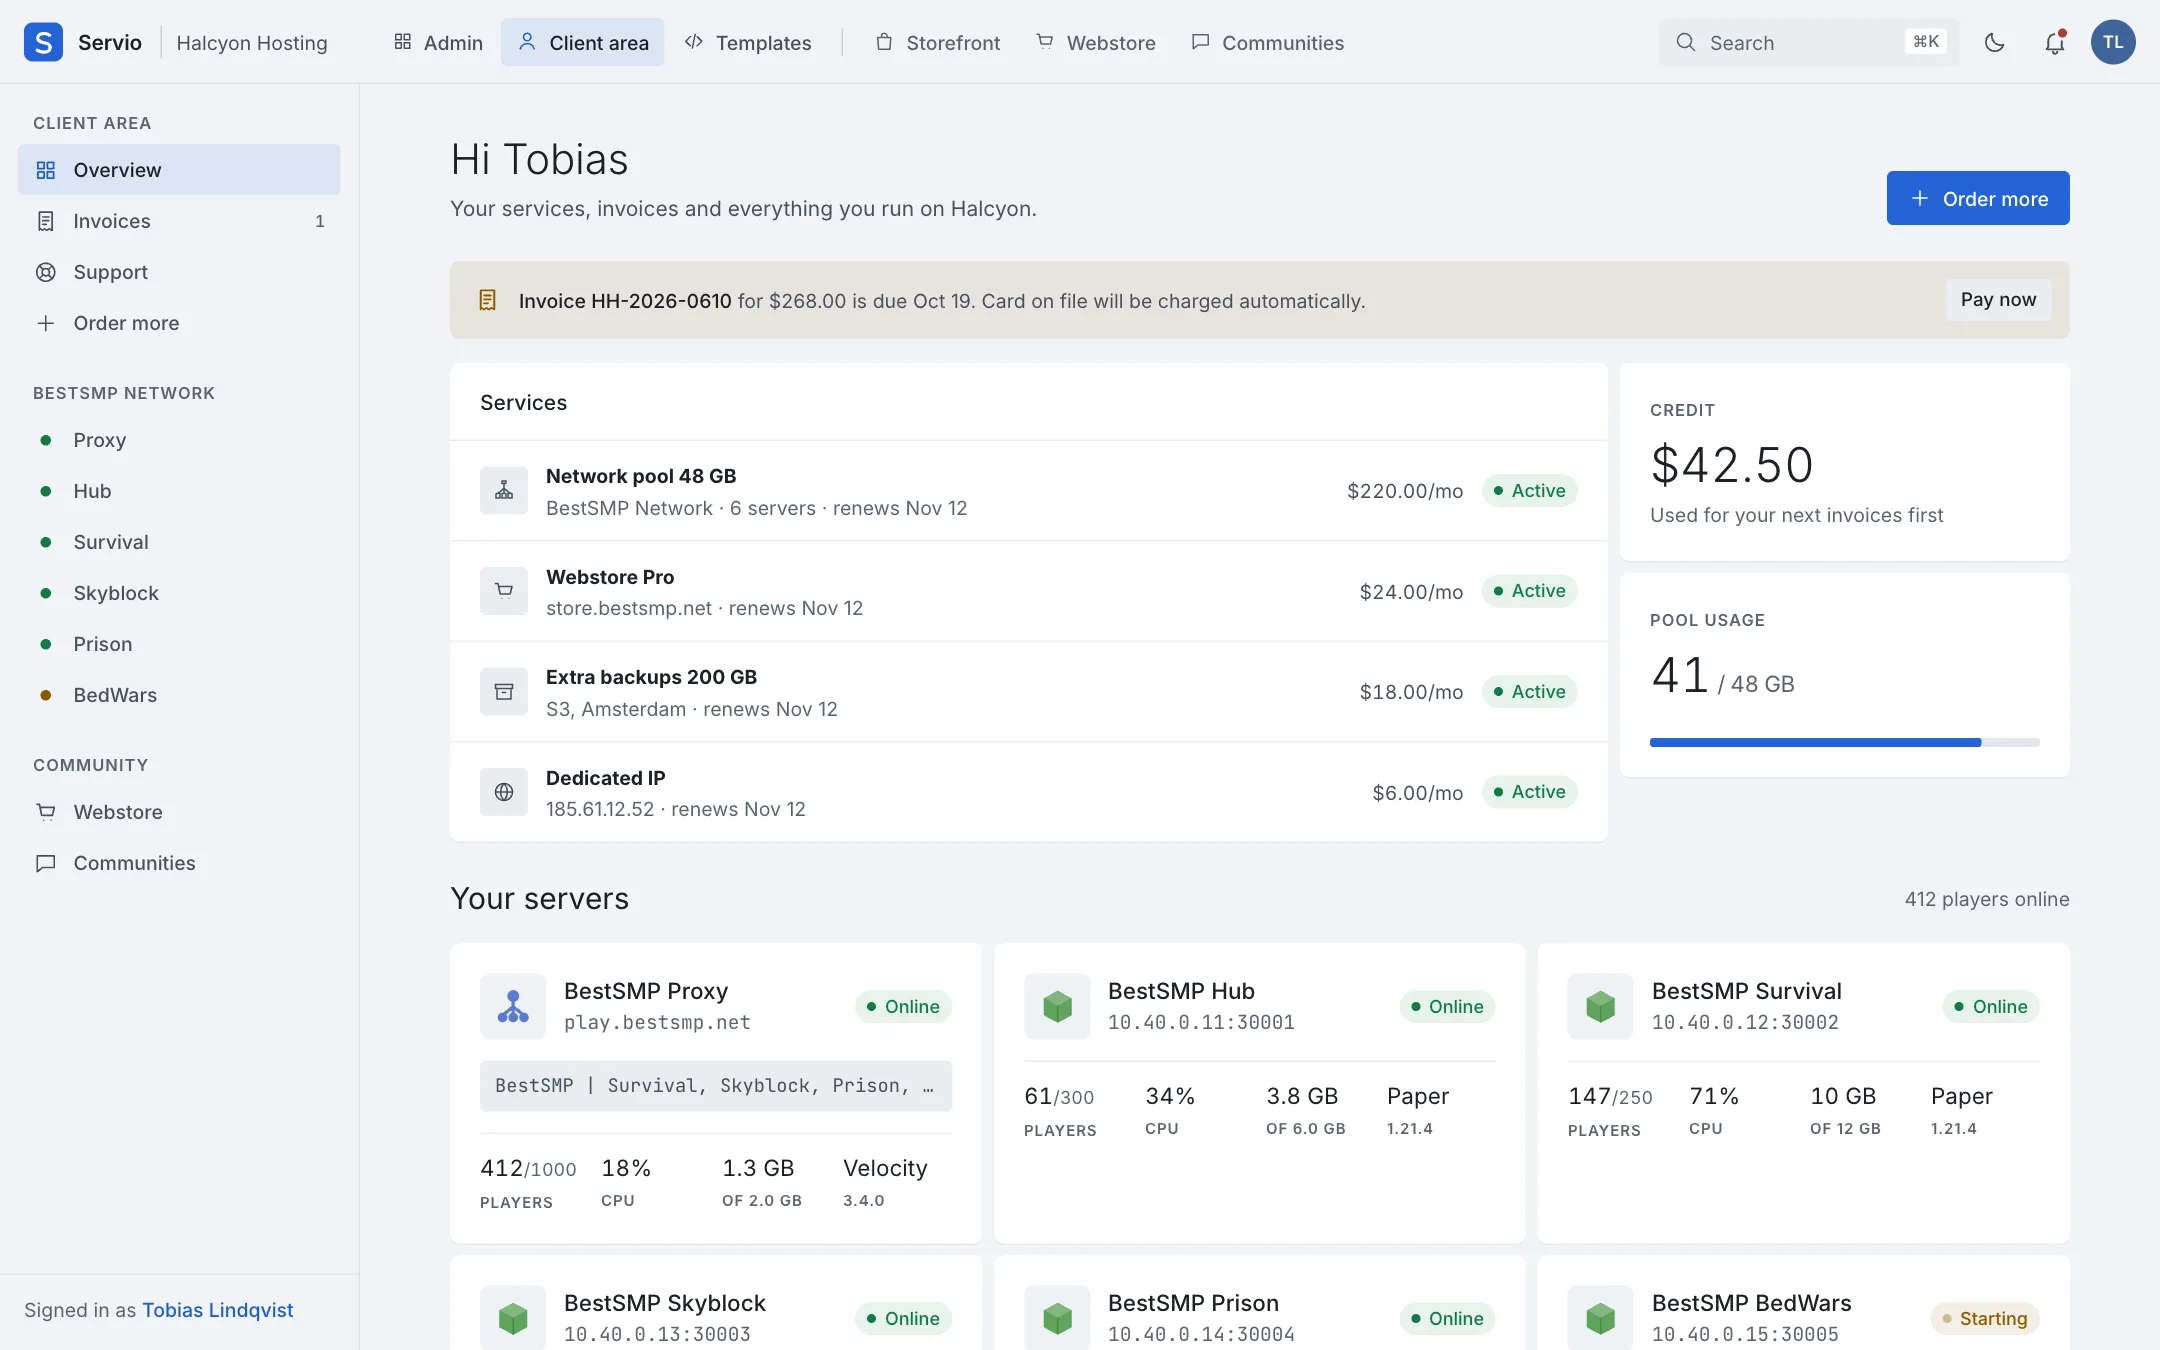Viewport: 2160px width, 1350px height.
Task: Open the TL user avatar menu
Action: pos(2113,42)
